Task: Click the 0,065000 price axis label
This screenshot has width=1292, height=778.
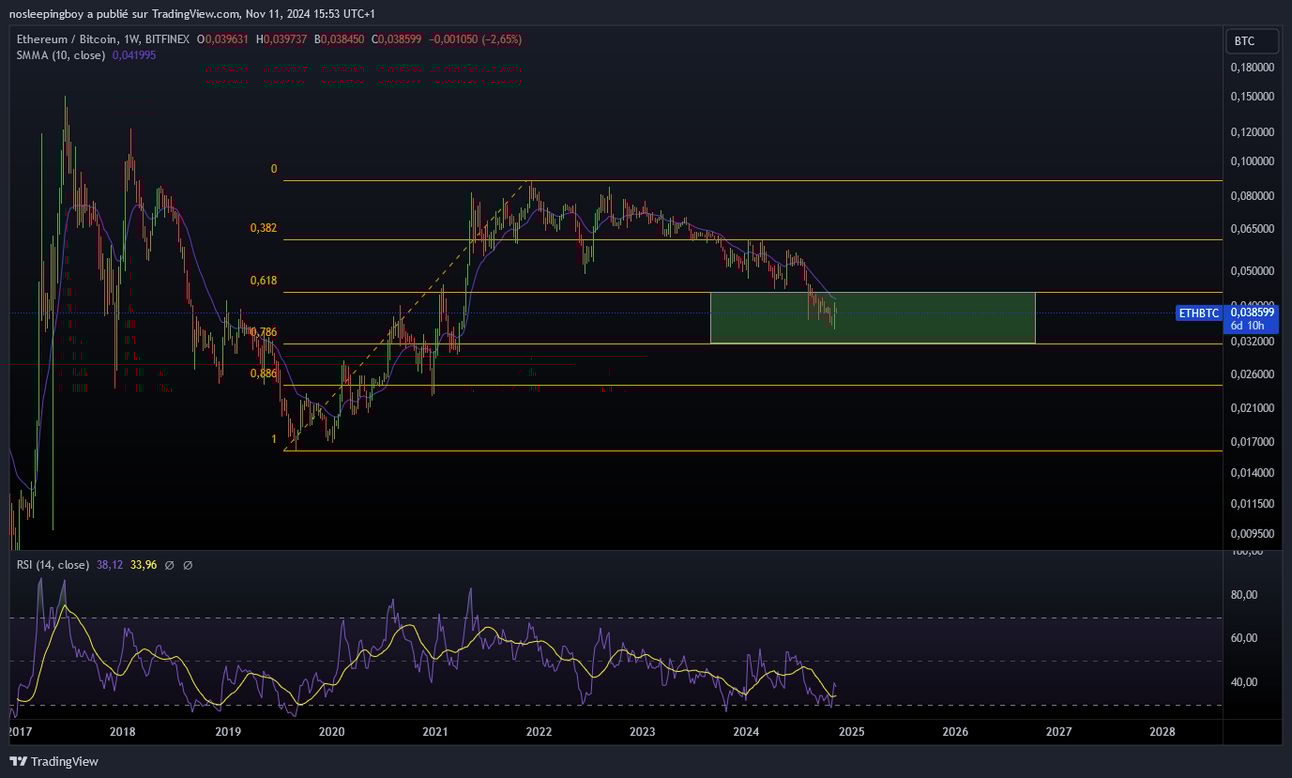Action: (x=1252, y=229)
